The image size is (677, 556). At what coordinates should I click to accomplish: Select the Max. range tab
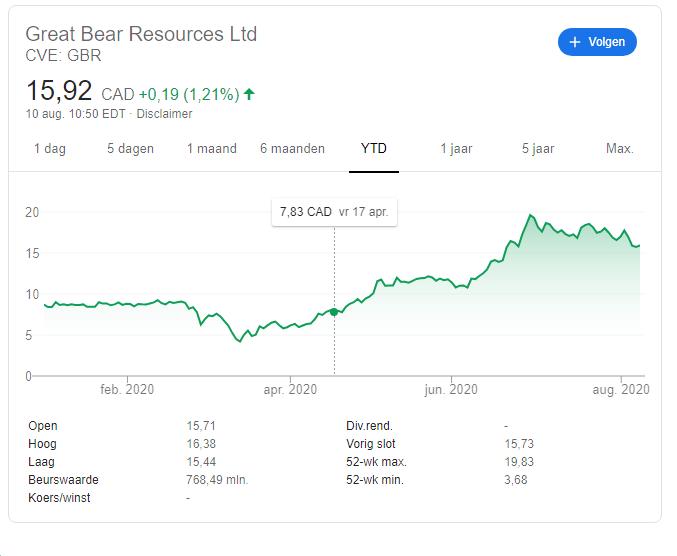[620, 148]
